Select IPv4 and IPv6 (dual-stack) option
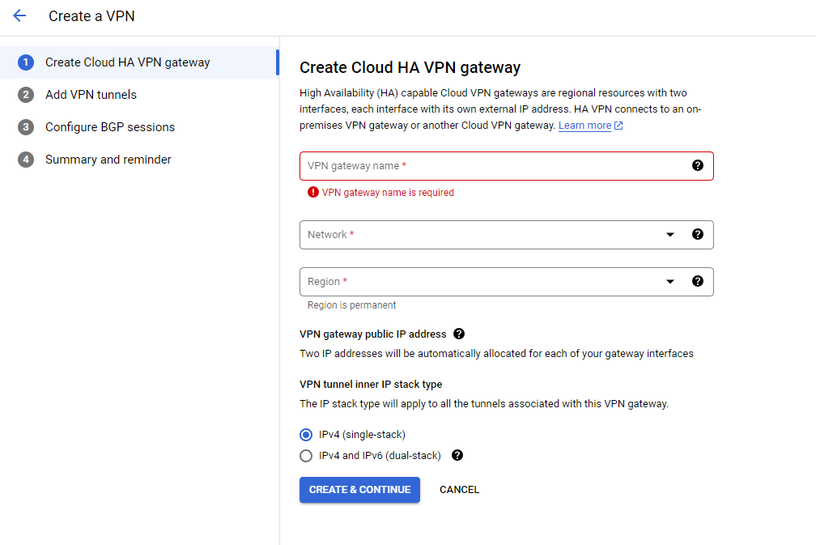Image resolution: width=816 pixels, height=545 pixels. click(x=306, y=456)
